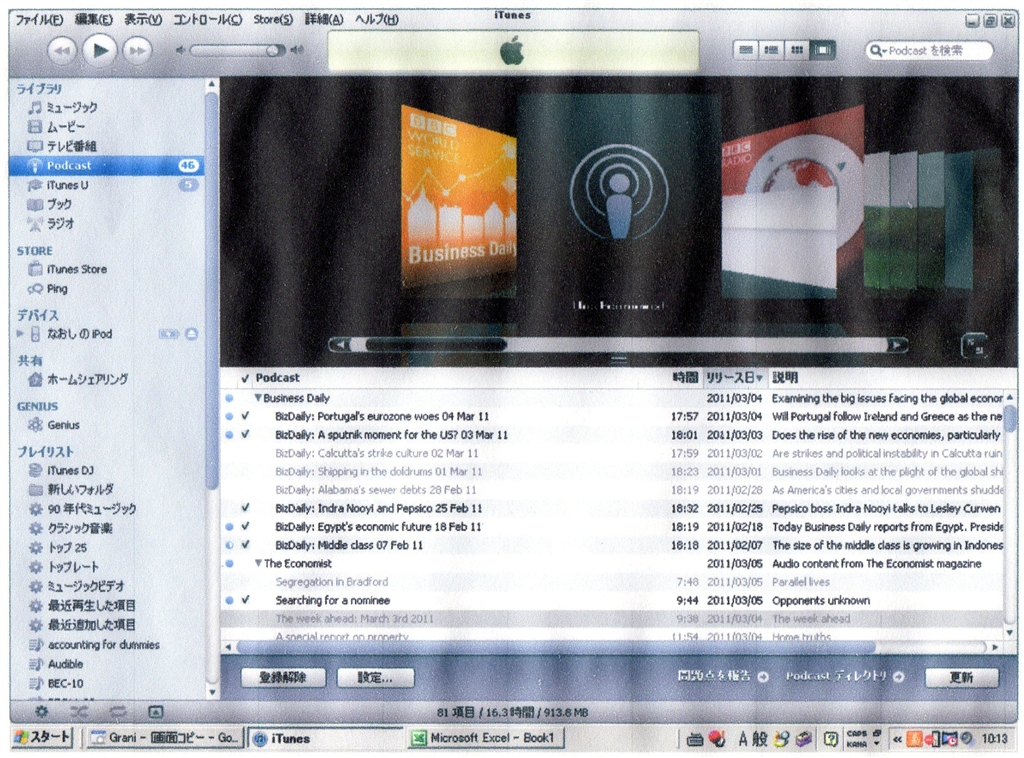The image size is (1024, 758).
Task: Toggle the Podcast column header checkbox
Action: pyautogui.click(x=245, y=378)
